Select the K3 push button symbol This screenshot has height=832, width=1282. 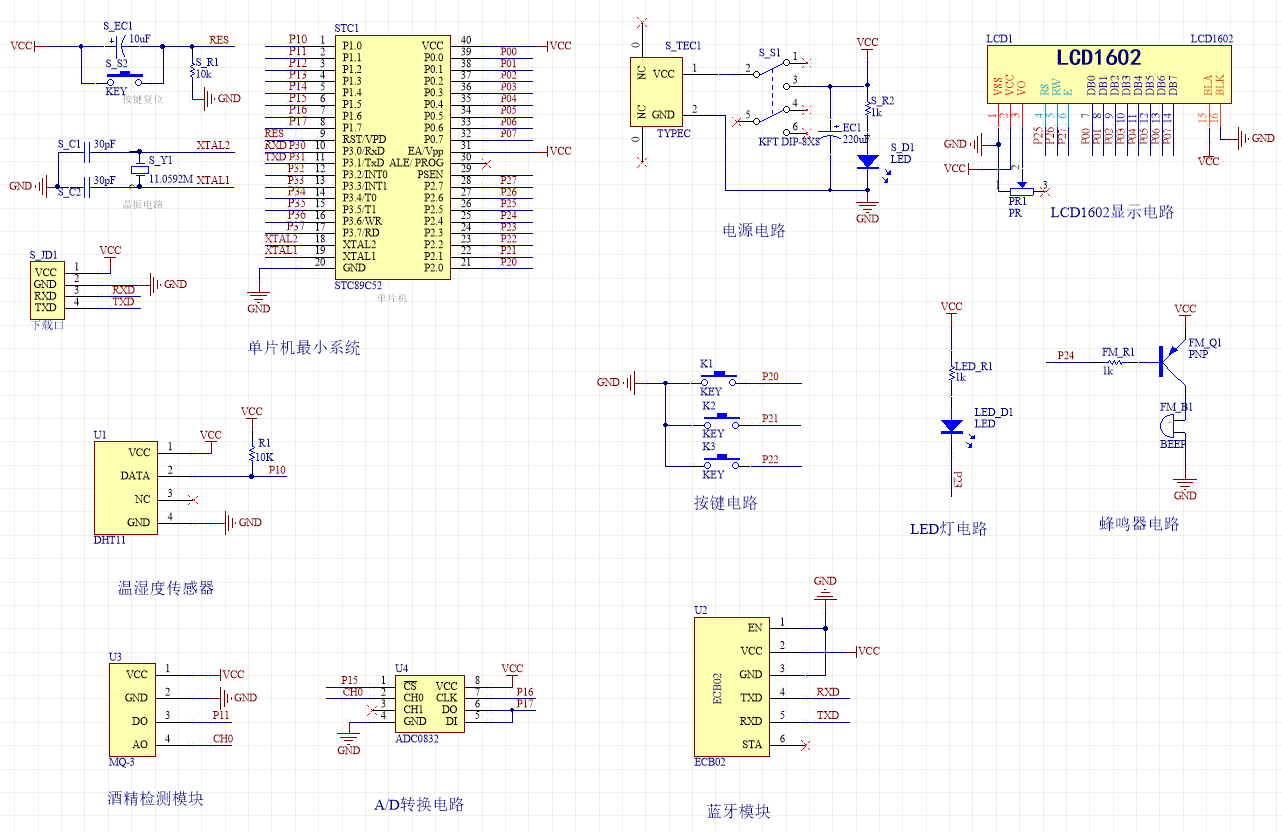[718, 461]
